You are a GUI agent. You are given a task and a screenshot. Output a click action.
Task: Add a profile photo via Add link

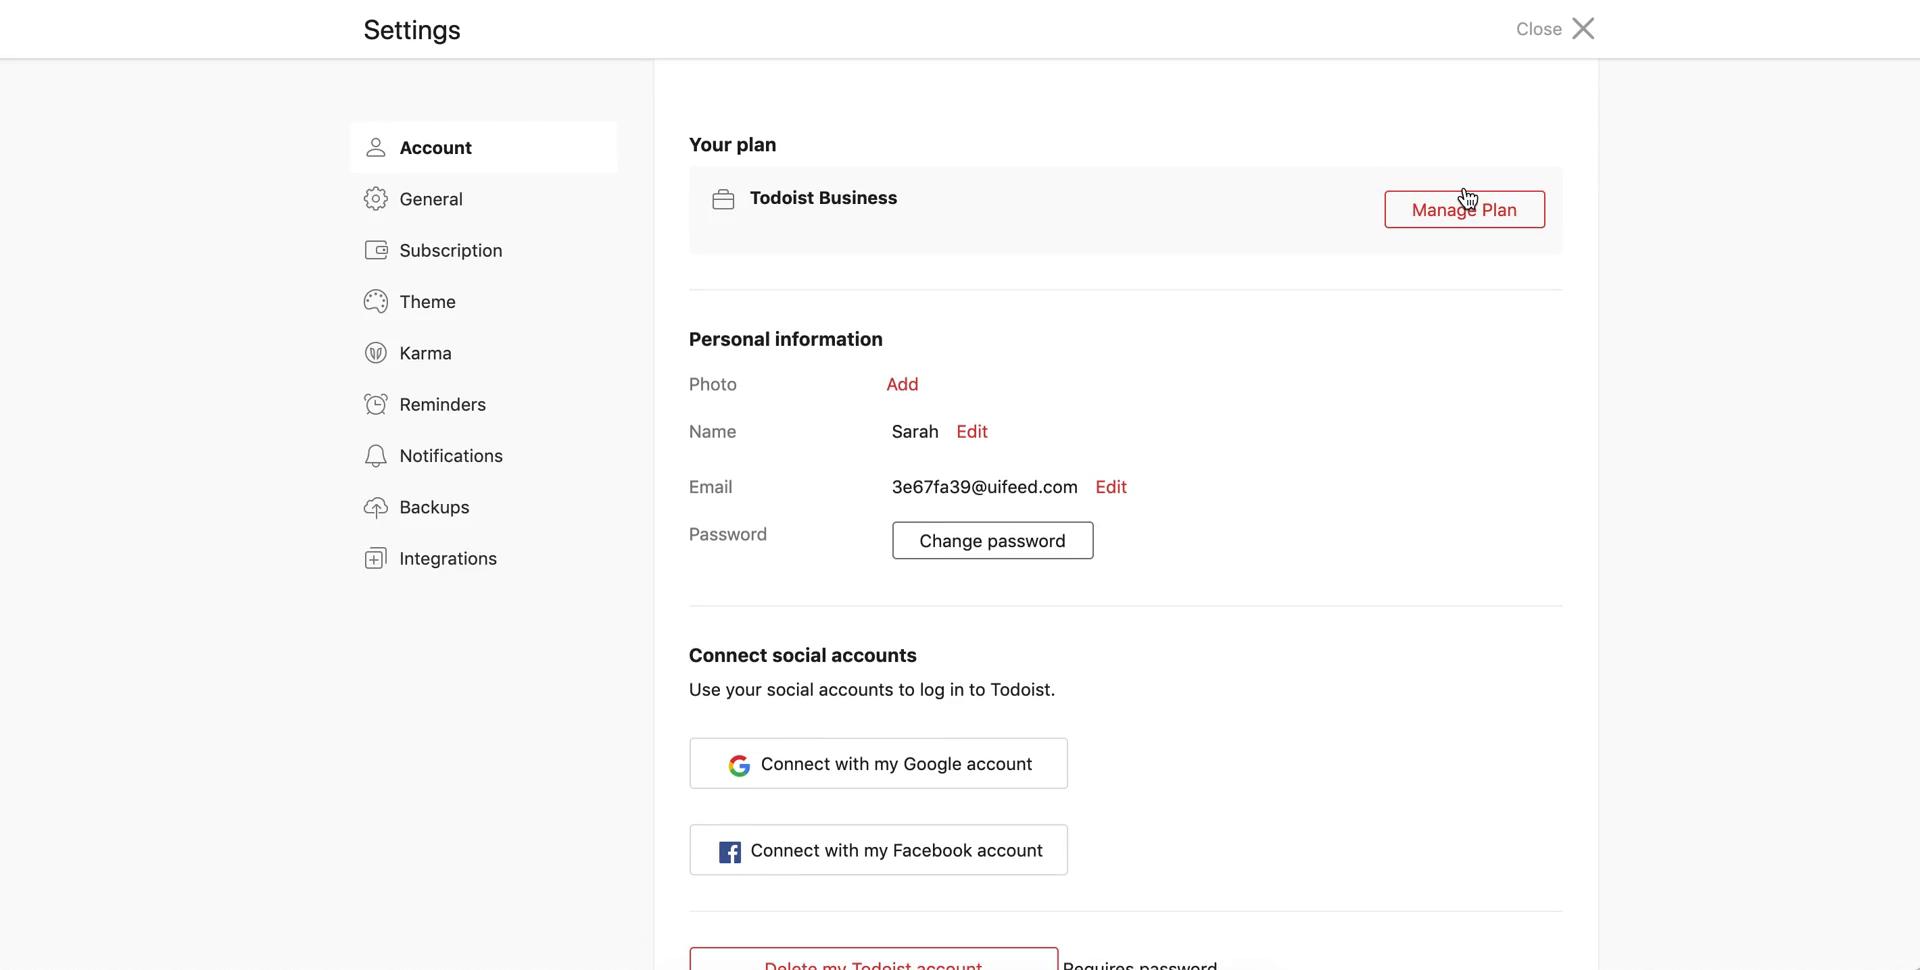pyautogui.click(x=902, y=385)
